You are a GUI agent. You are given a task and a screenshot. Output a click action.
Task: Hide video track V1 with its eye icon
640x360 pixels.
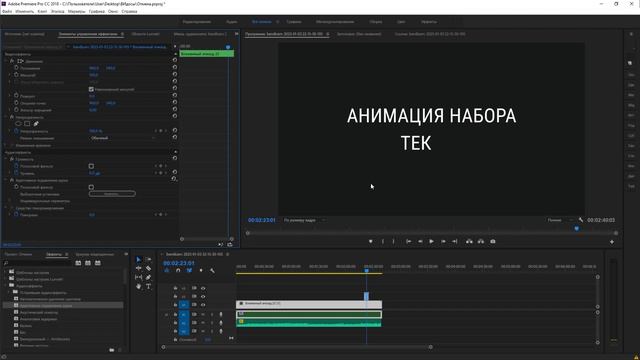(x=203, y=305)
